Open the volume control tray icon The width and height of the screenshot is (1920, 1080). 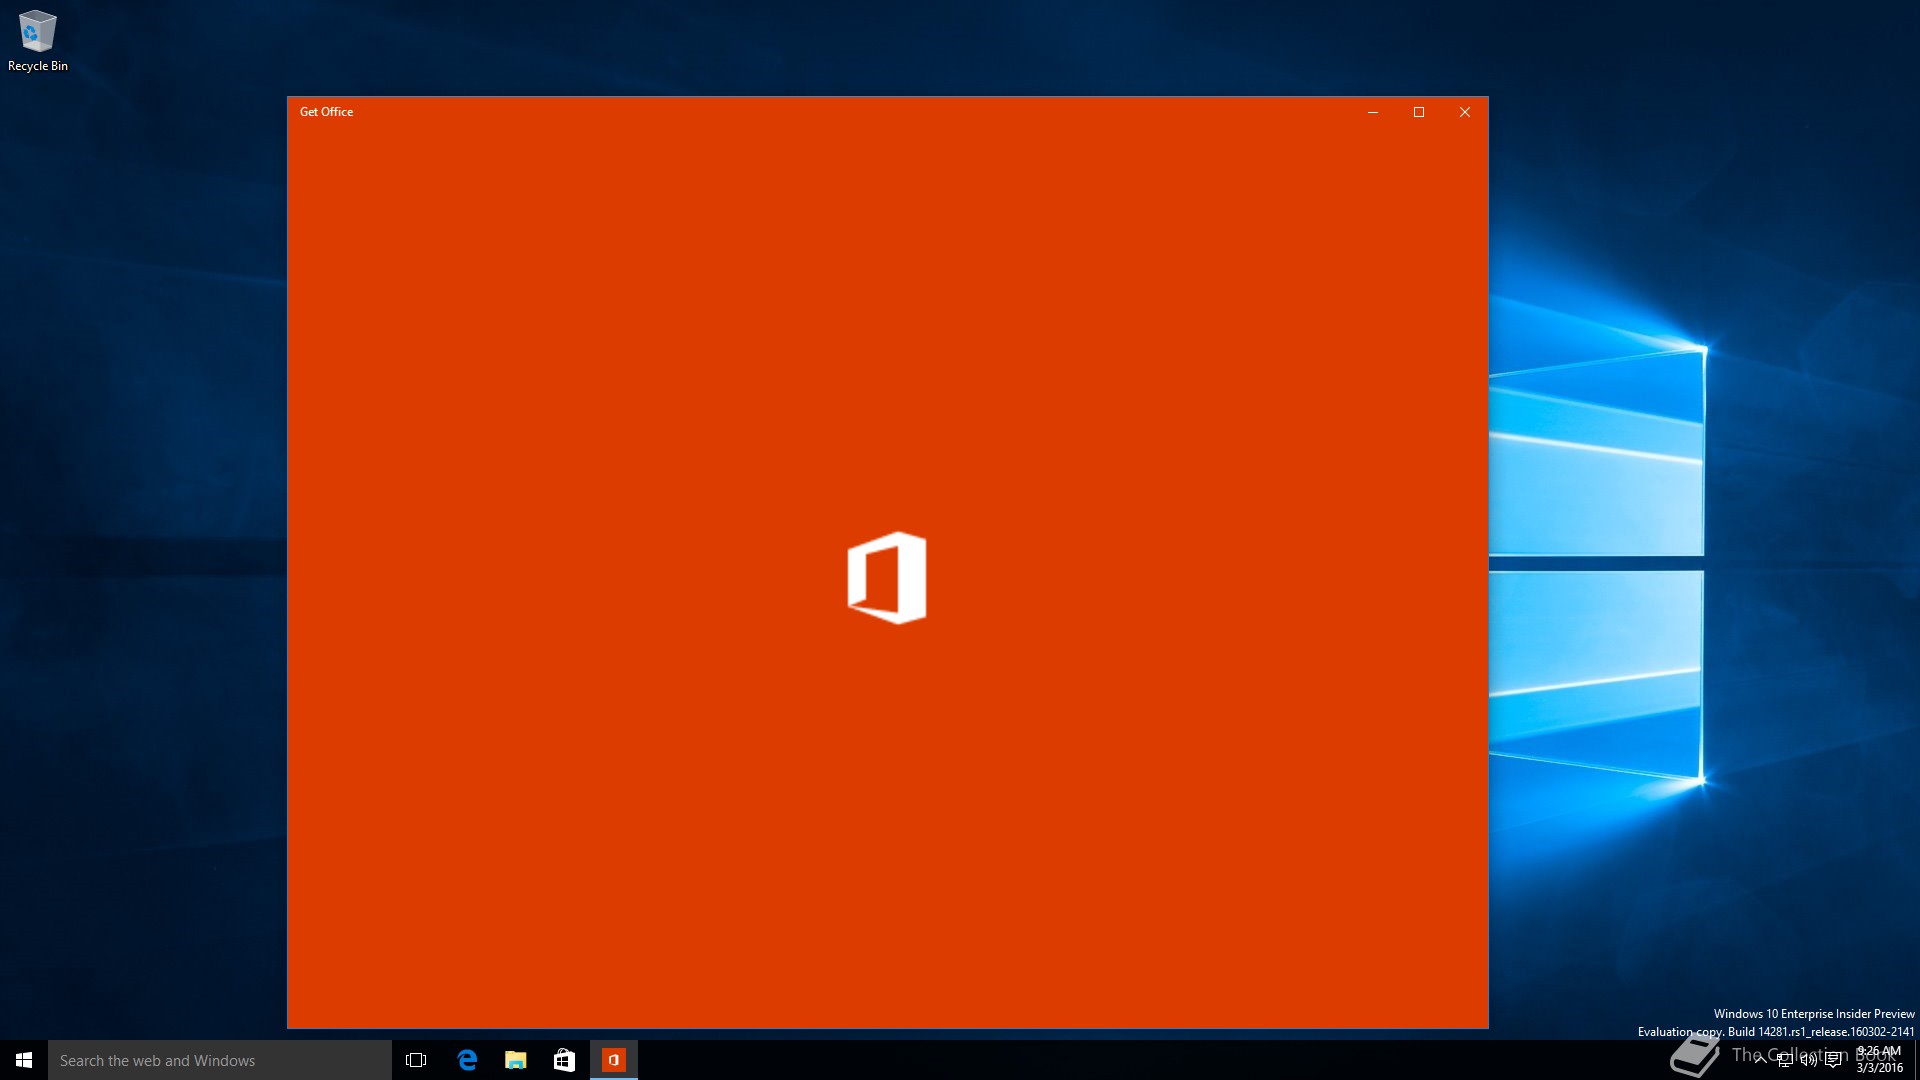point(1808,1060)
